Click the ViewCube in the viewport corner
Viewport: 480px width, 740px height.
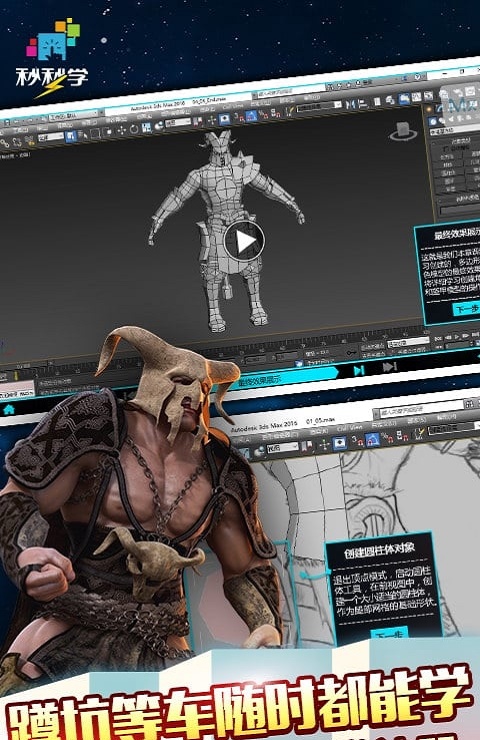pyautogui.click(x=403, y=132)
